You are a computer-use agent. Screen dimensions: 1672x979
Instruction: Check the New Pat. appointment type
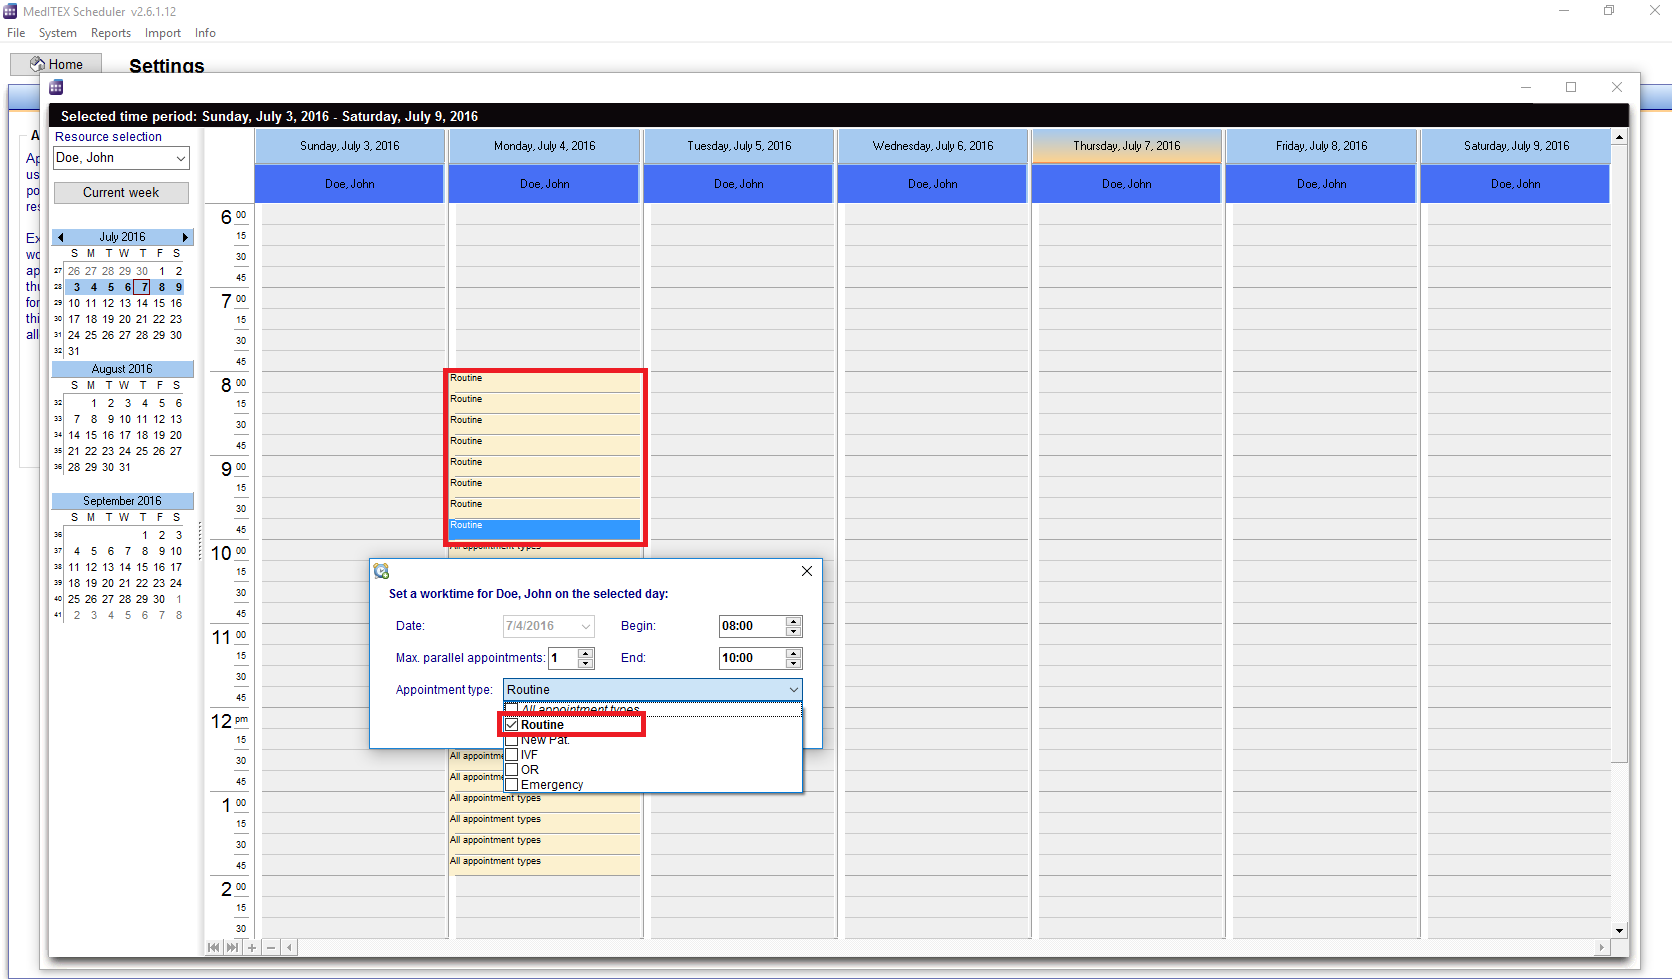click(x=512, y=740)
